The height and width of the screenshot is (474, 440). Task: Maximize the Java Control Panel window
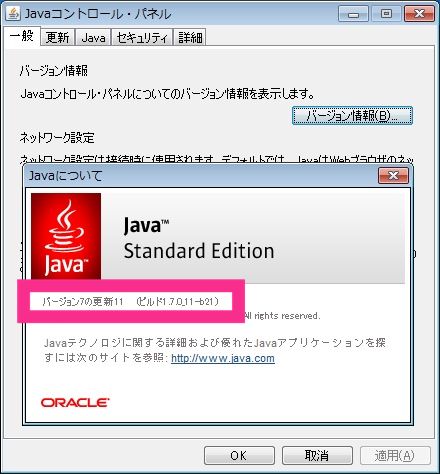coord(386,14)
